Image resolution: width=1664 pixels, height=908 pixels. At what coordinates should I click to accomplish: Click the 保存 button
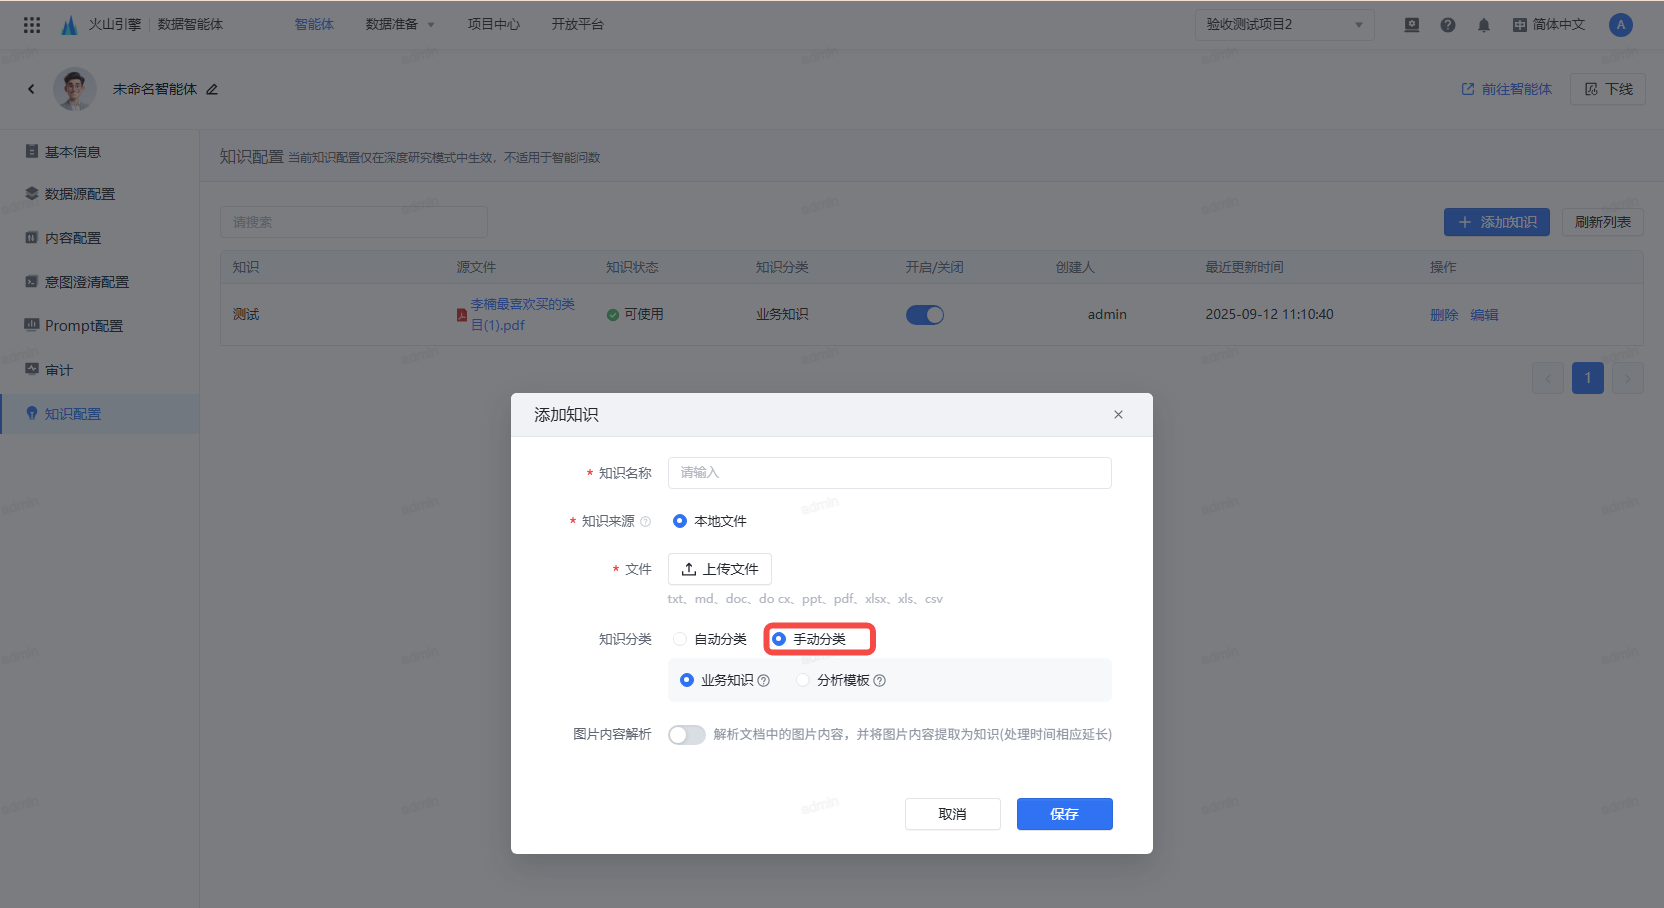coord(1065,814)
